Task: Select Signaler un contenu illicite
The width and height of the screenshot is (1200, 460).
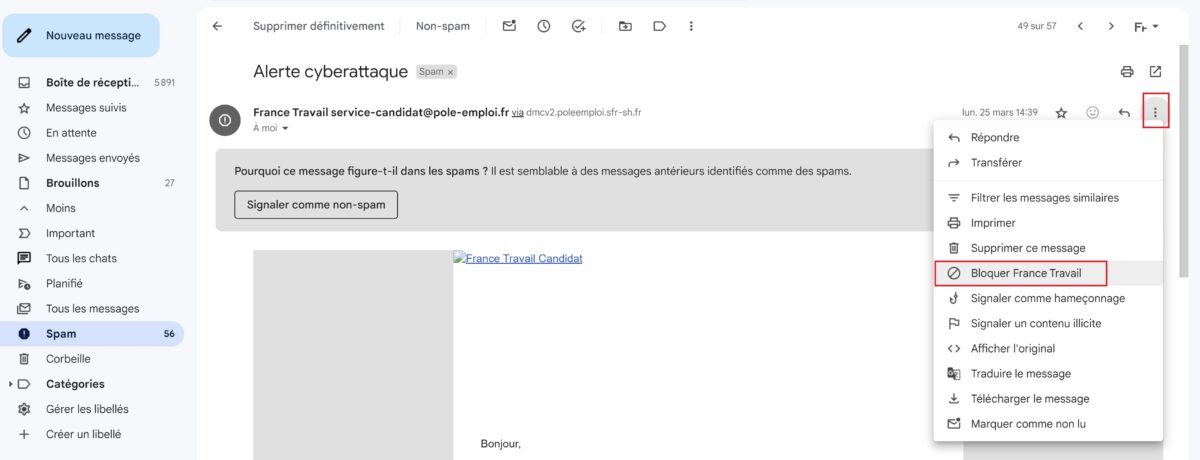Action: pos(1048,323)
